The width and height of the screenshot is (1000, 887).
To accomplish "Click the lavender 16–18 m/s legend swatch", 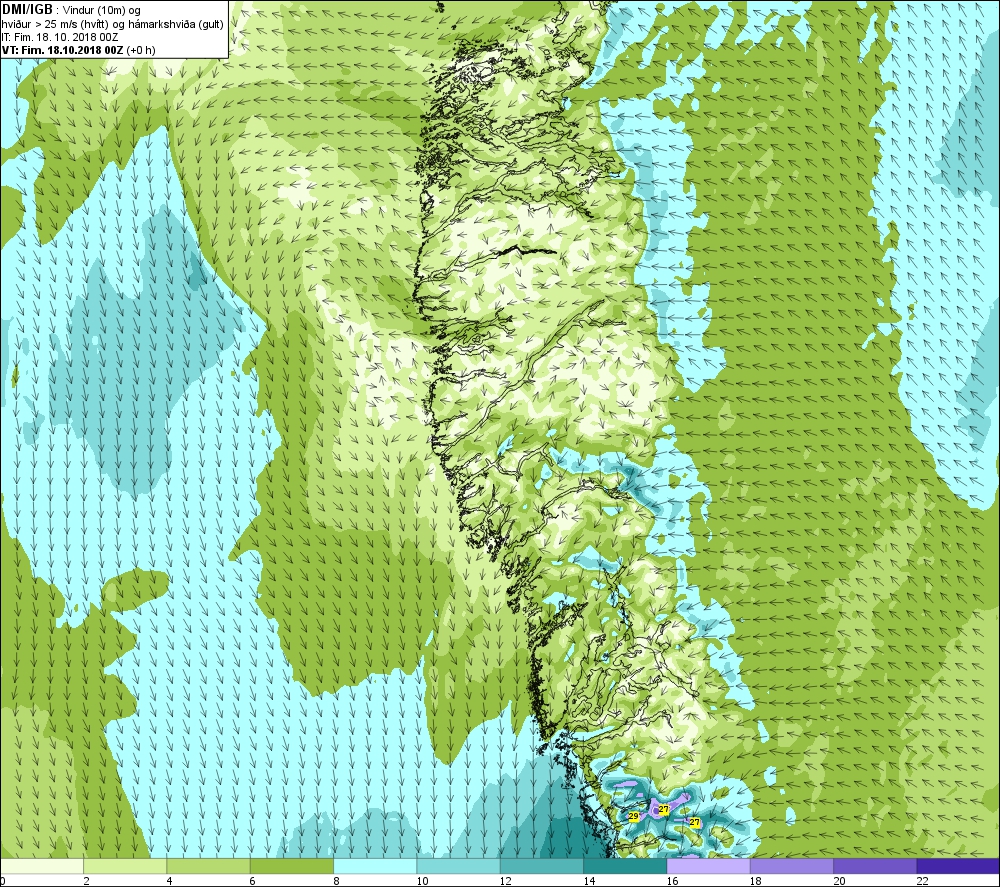I will (x=708, y=866).
